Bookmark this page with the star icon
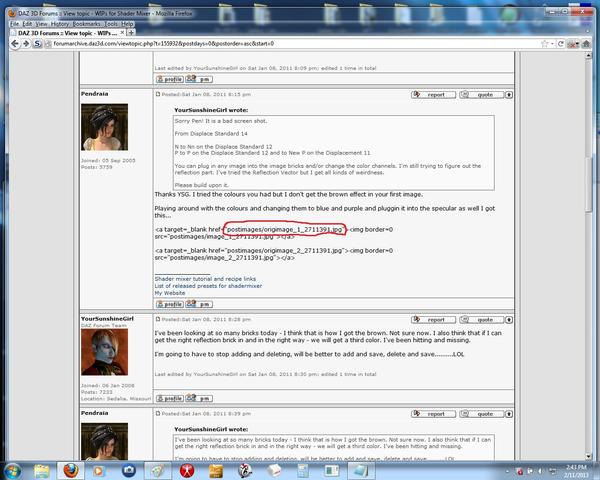The height and width of the screenshot is (480, 600). (x=544, y=44)
